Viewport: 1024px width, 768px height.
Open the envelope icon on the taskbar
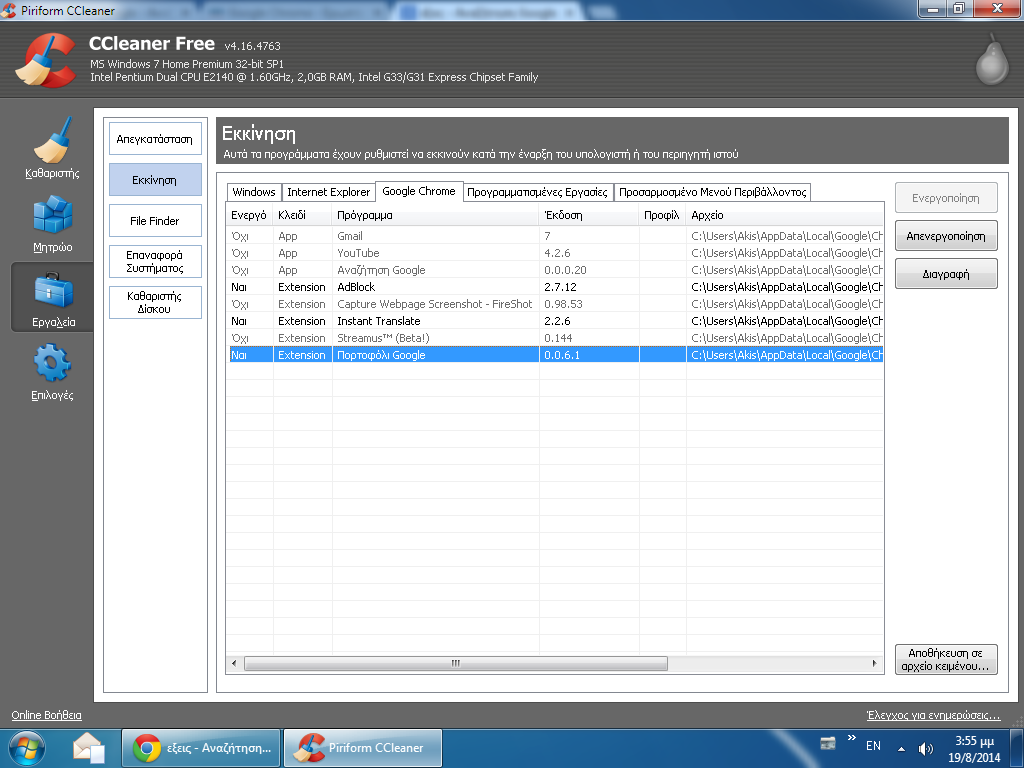(89, 747)
